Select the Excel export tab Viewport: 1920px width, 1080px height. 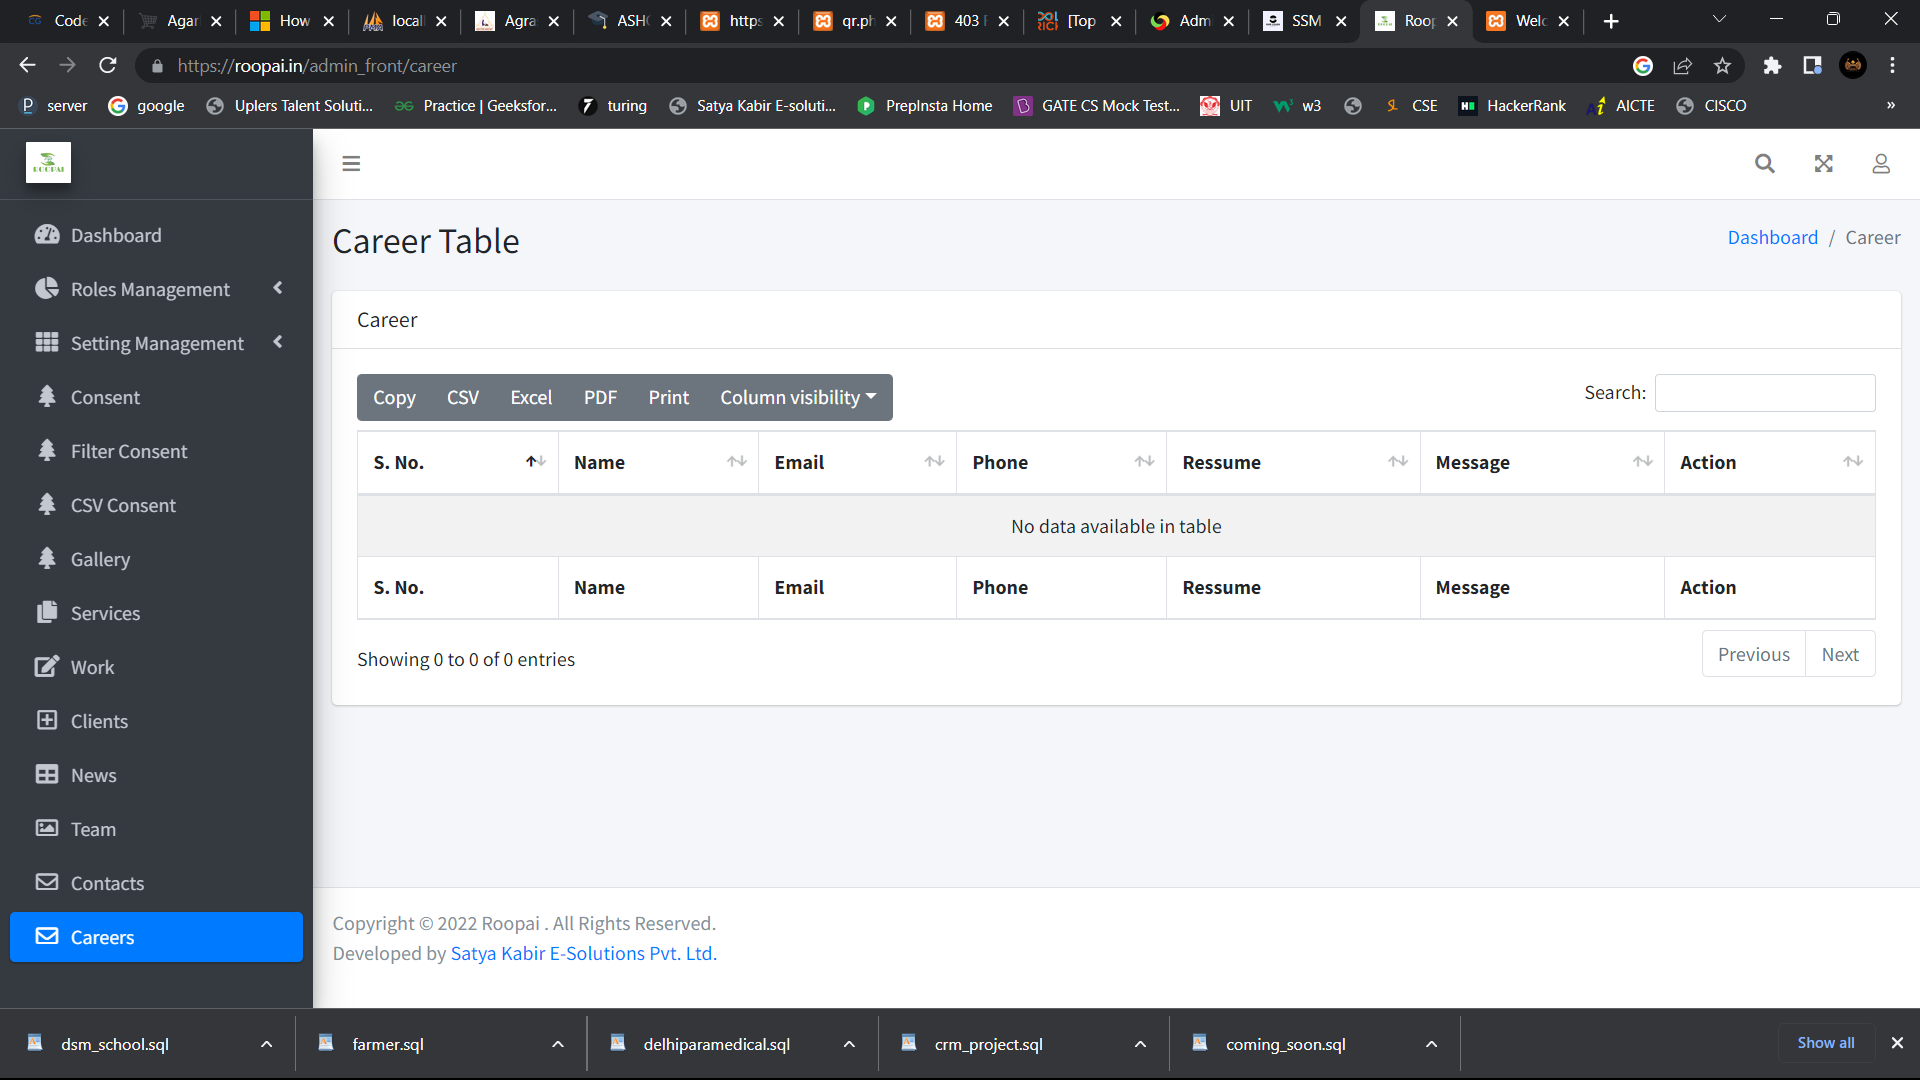[x=530, y=397]
